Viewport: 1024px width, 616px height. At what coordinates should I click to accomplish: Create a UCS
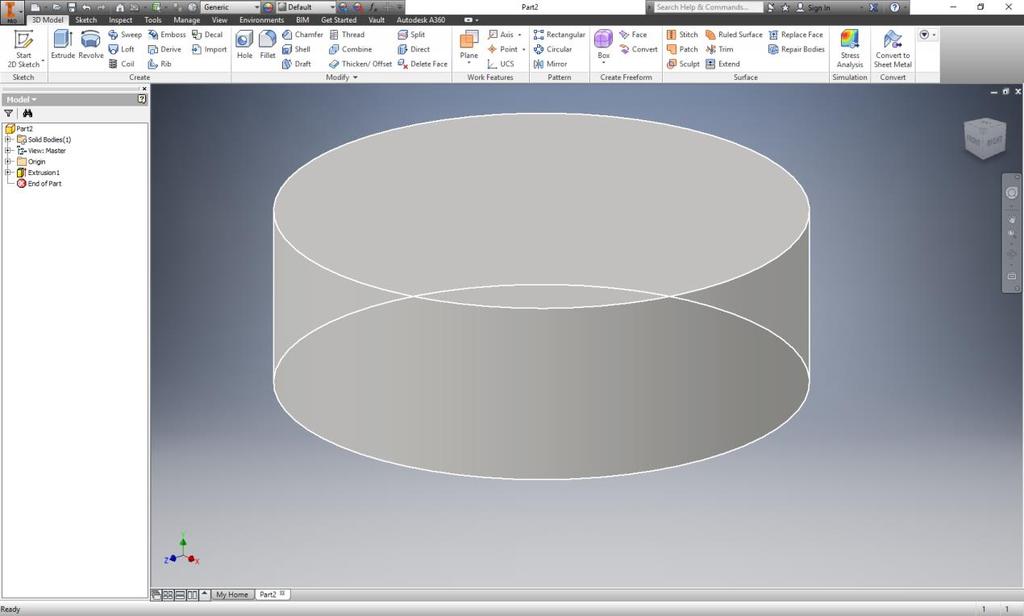click(x=501, y=64)
